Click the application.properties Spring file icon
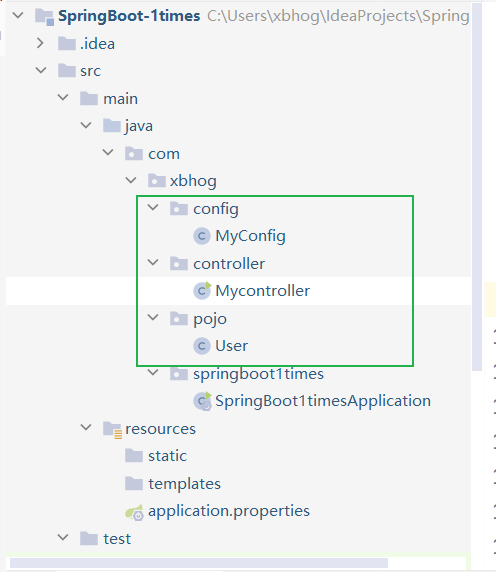Image resolution: width=496 pixels, height=572 pixels. [134, 512]
